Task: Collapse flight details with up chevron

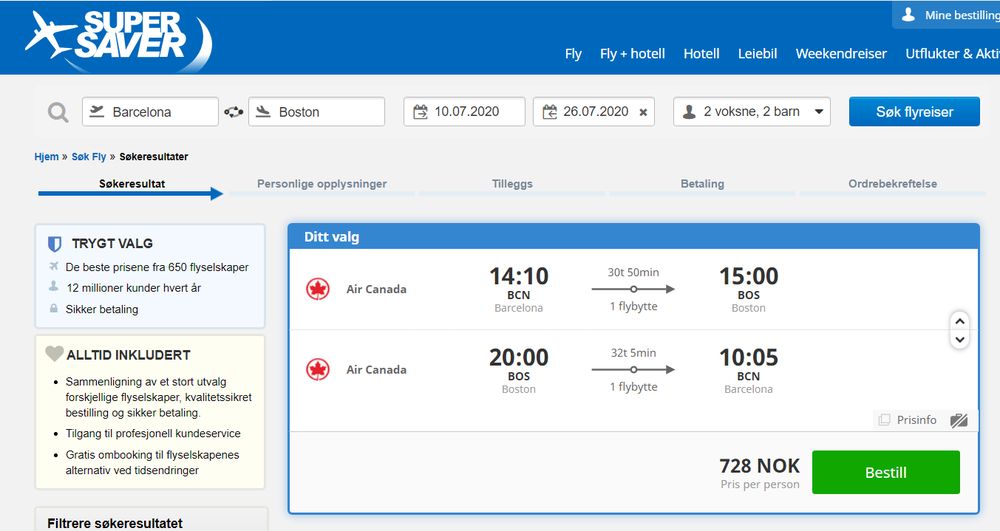Action: (x=960, y=321)
